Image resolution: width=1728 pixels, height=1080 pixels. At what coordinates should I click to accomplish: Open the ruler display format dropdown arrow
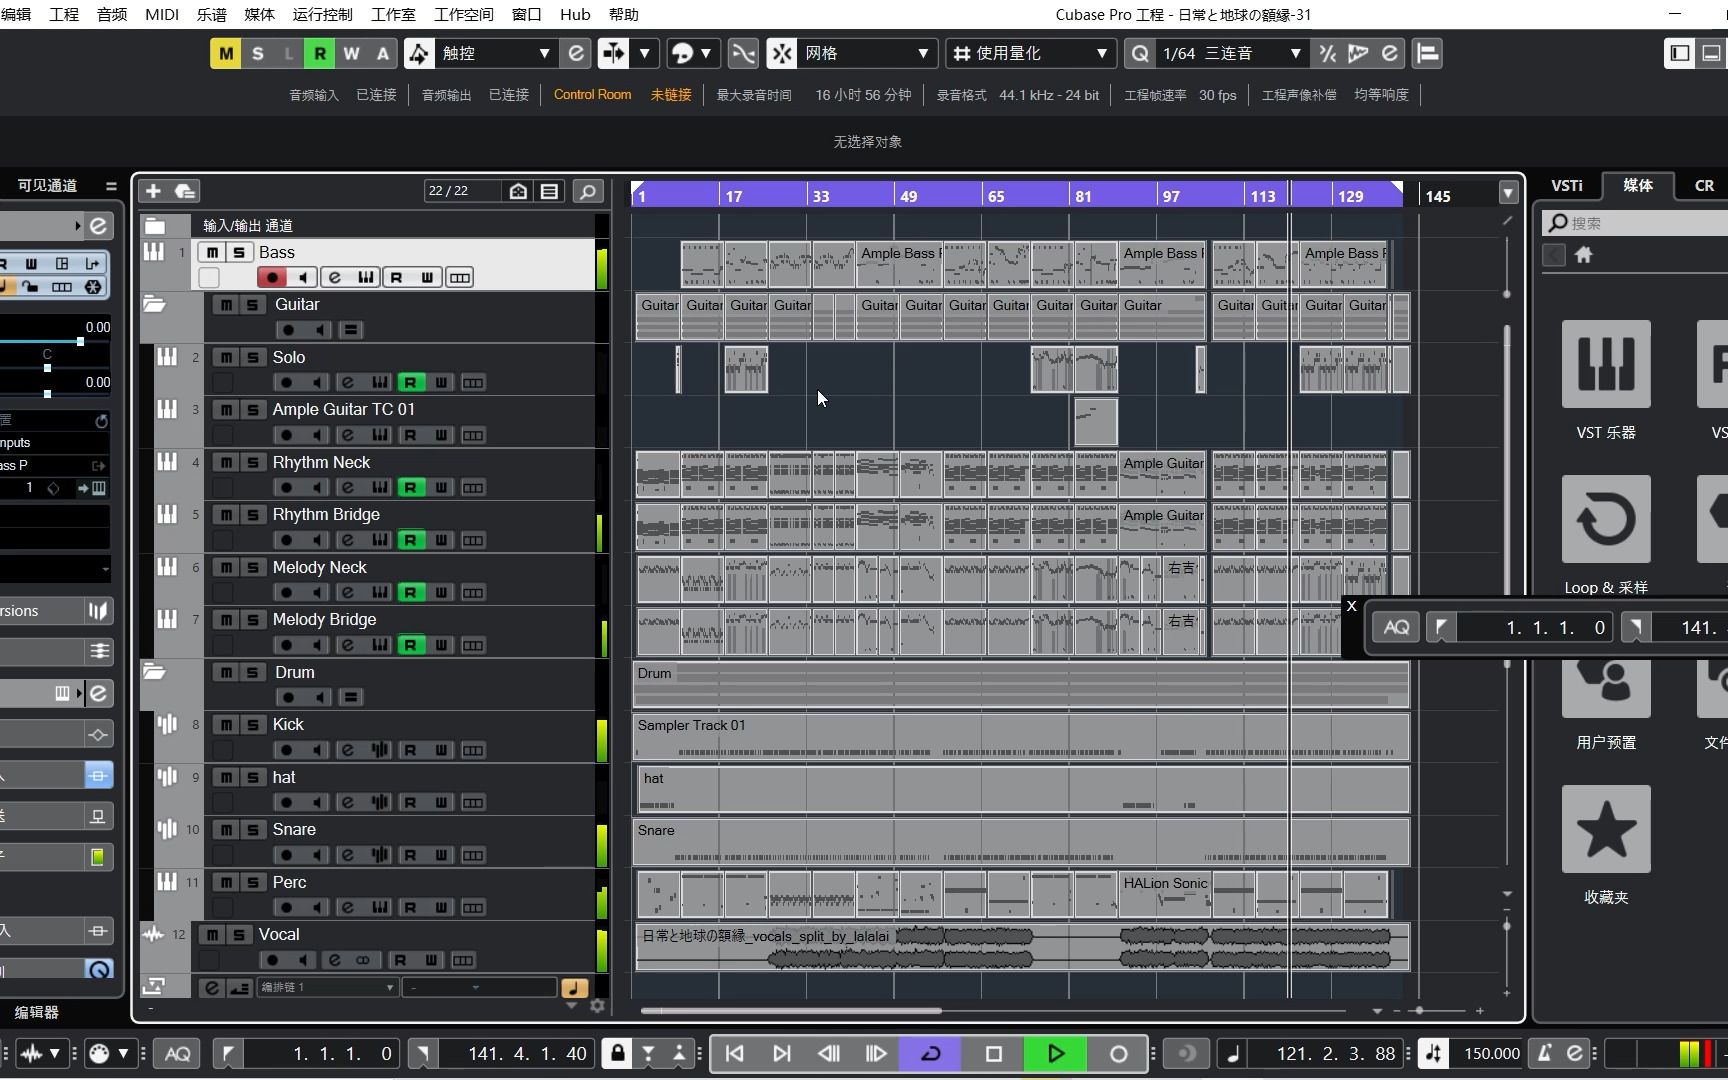(x=1508, y=192)
